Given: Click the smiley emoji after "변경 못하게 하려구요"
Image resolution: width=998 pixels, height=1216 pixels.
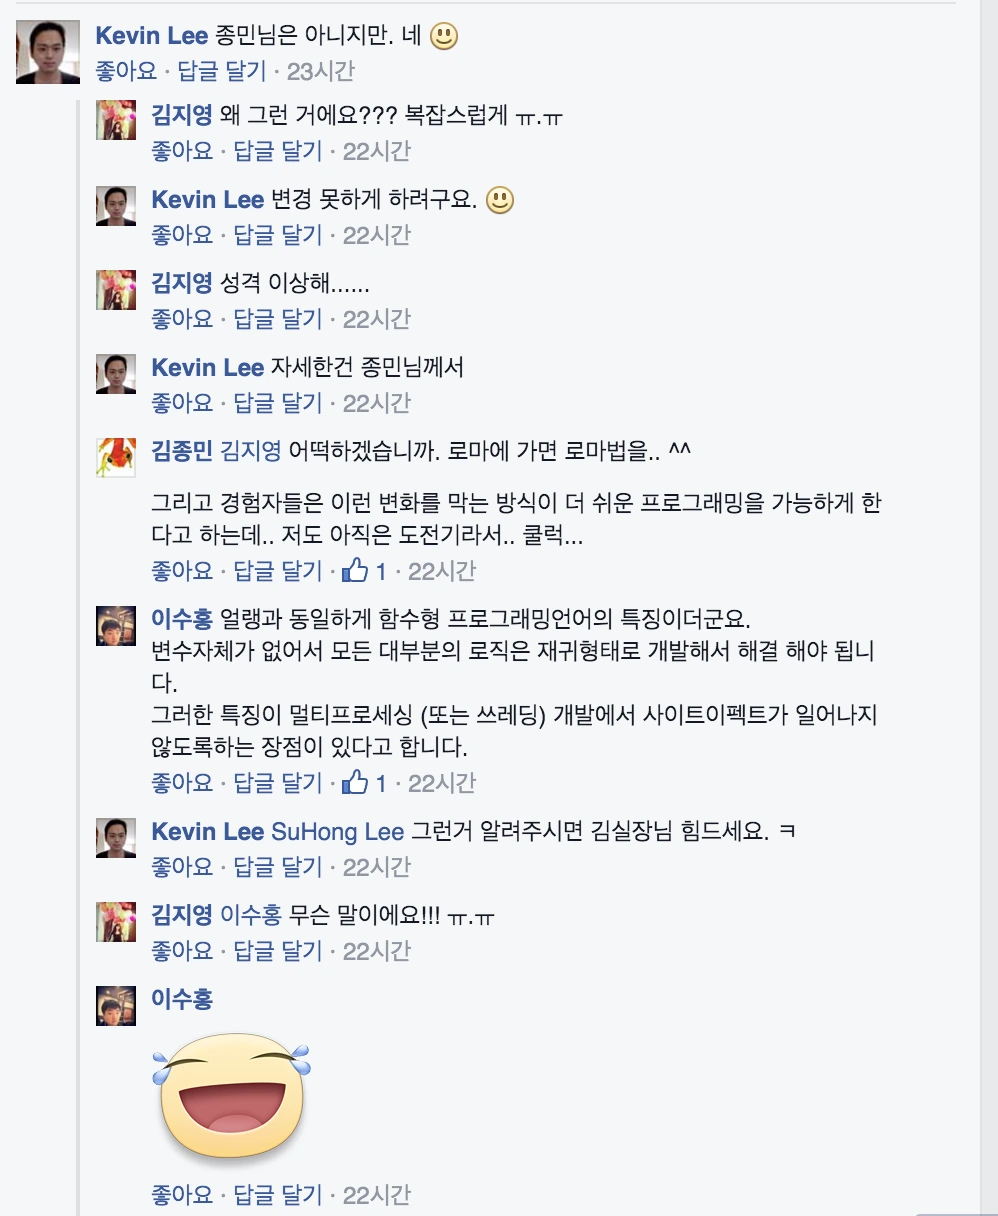Looking at the screenshot, I should [499, 200].
